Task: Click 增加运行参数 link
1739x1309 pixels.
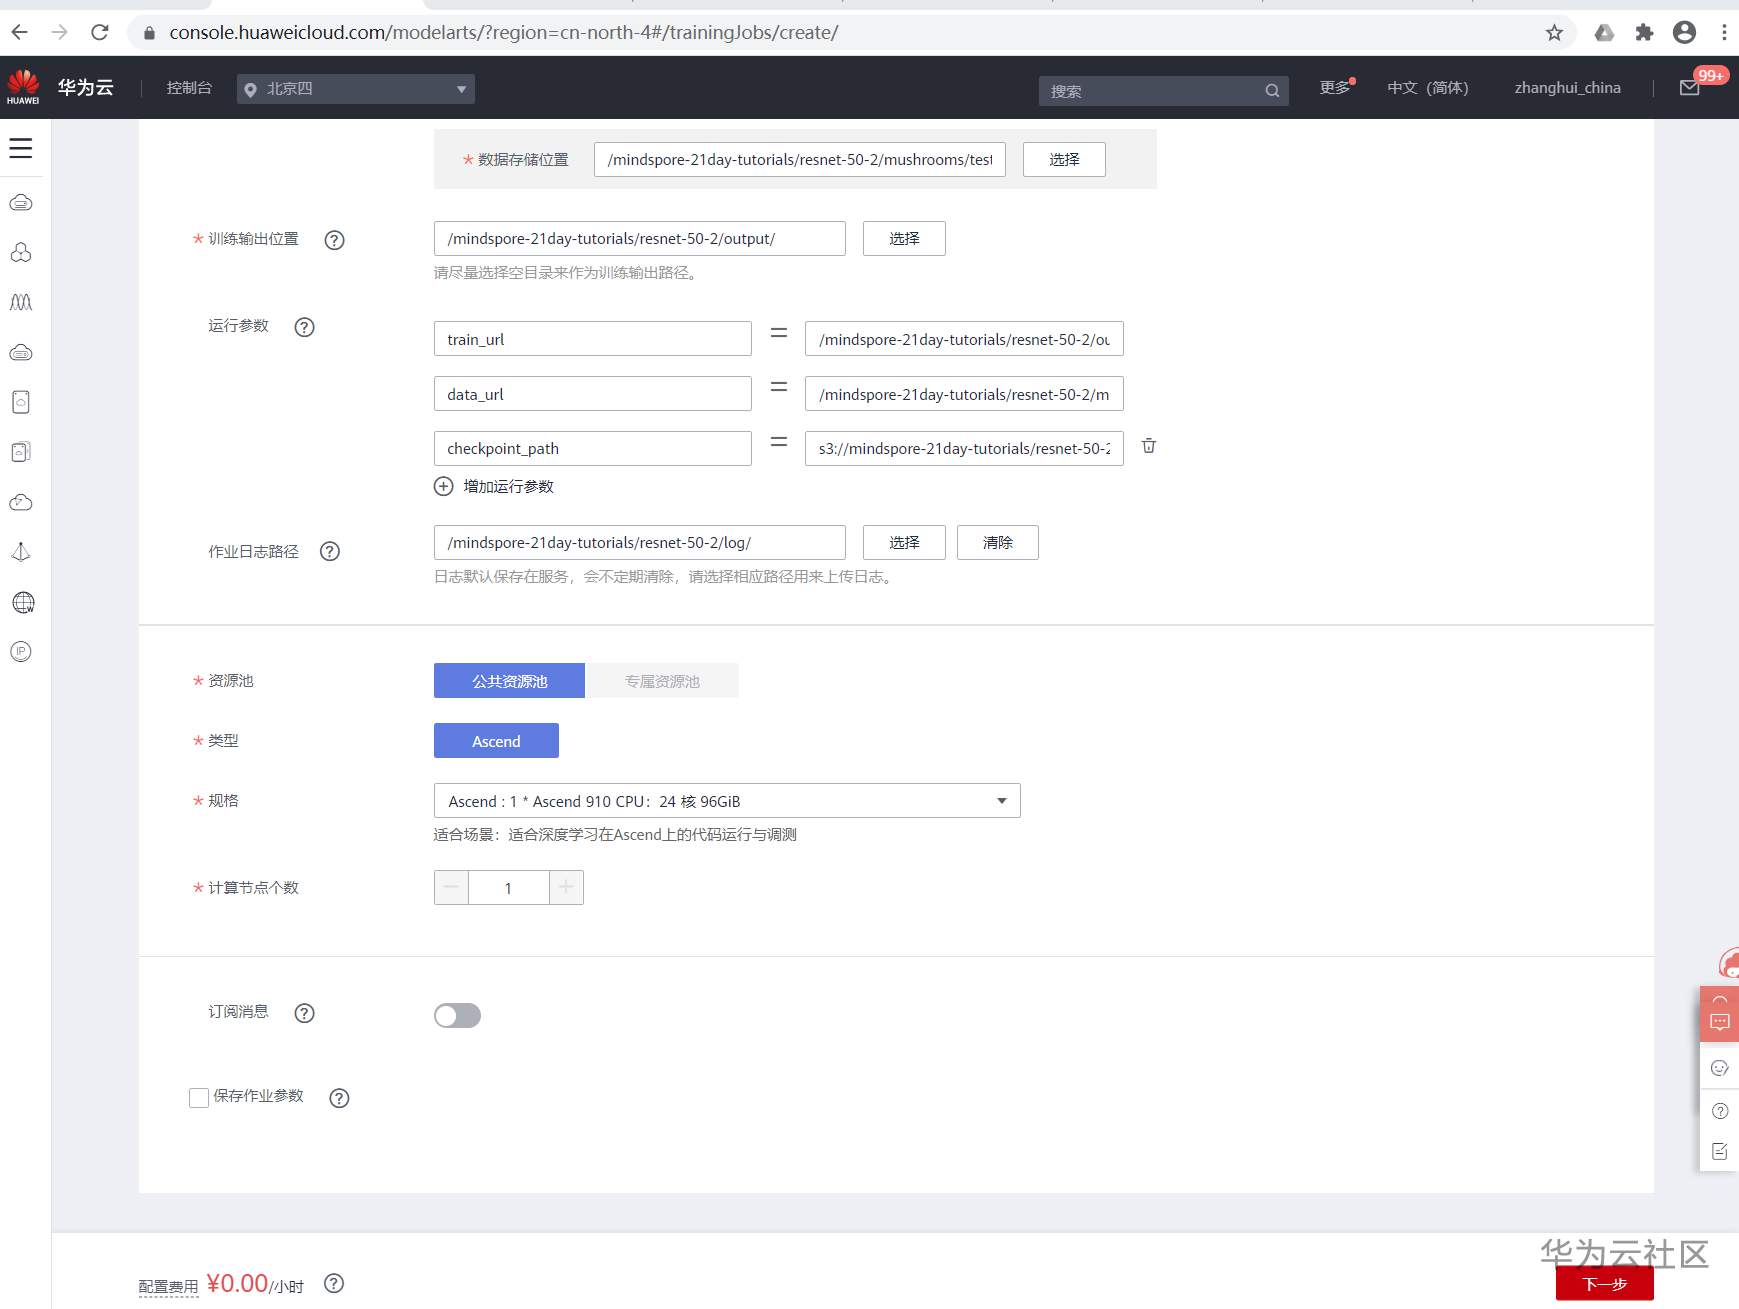Action: [x=508, y=486]
